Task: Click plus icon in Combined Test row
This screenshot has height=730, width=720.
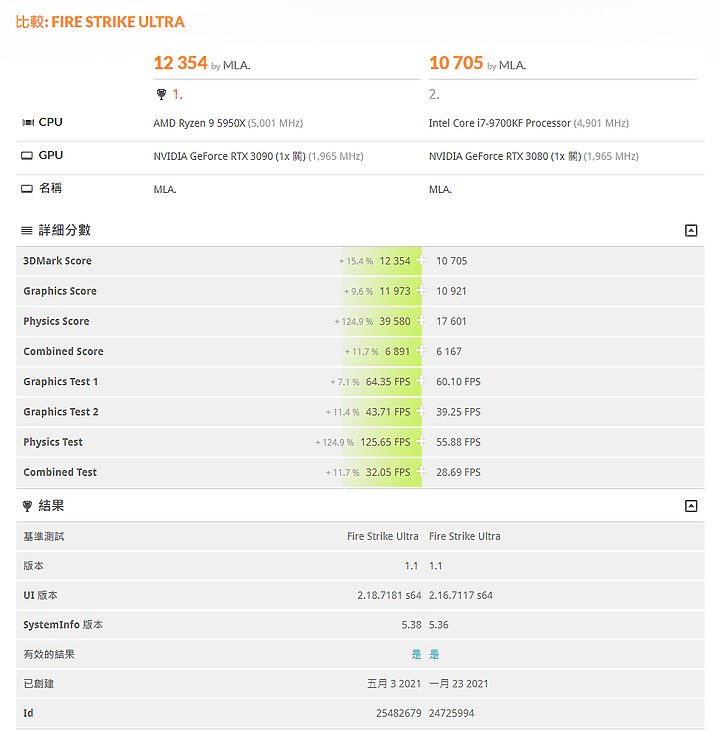Action: (x=421, y=472)
